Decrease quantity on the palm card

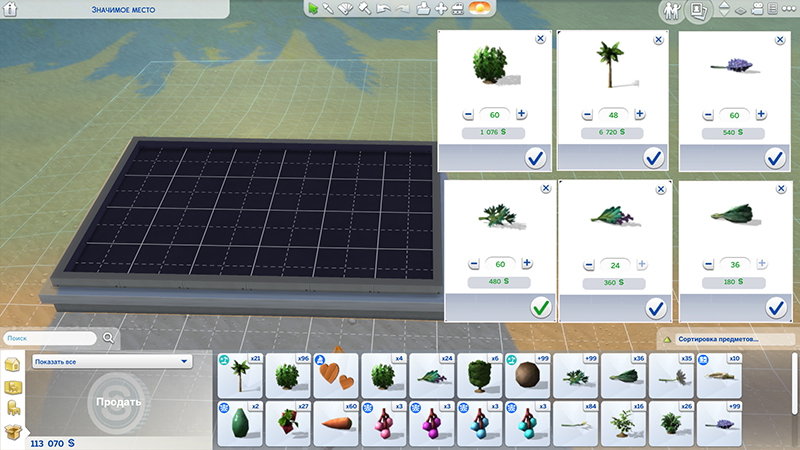[x=587, y=115]
